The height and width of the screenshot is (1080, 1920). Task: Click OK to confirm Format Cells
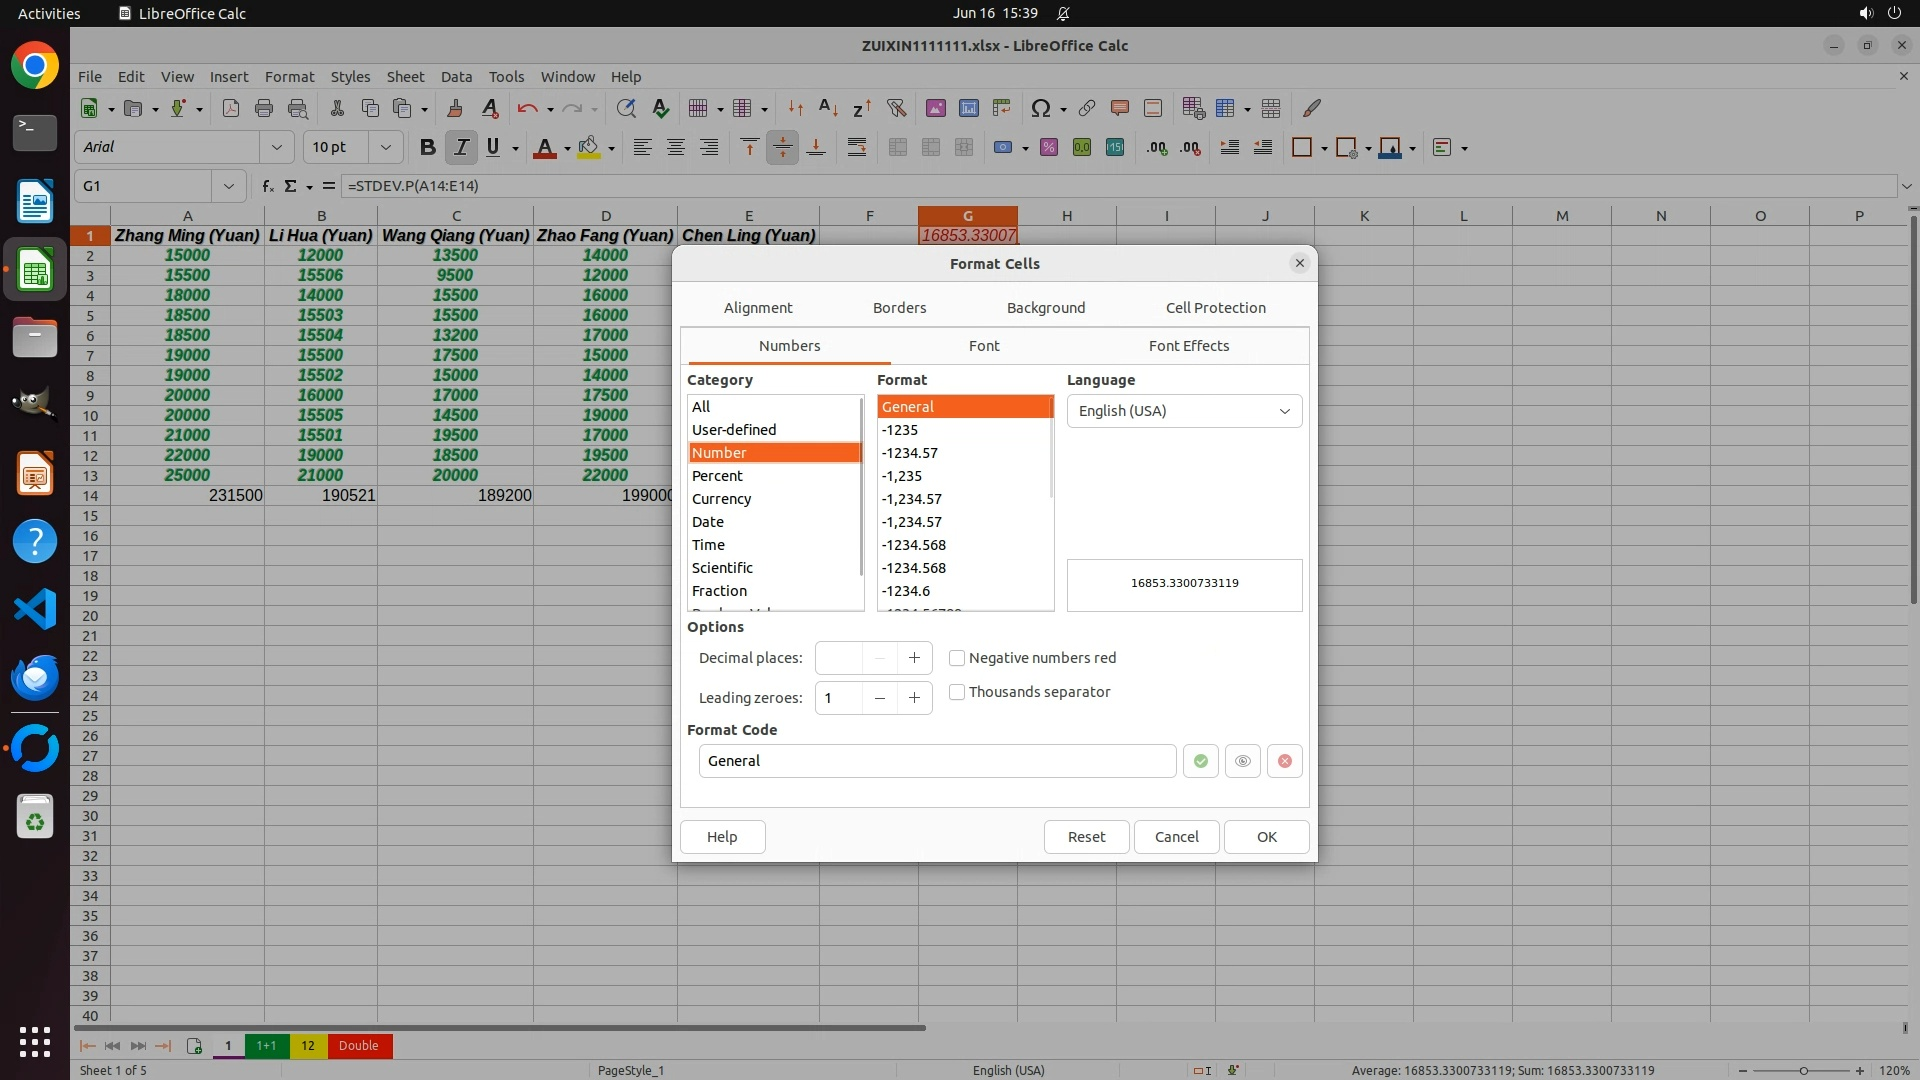coord(1266,837)
